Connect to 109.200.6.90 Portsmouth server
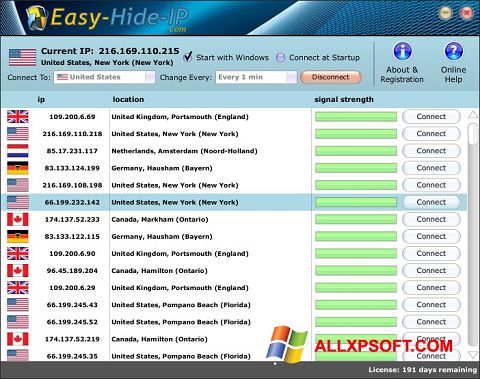Image resolution: width=480 pixels, height=379 pixels. pos(431,254)
